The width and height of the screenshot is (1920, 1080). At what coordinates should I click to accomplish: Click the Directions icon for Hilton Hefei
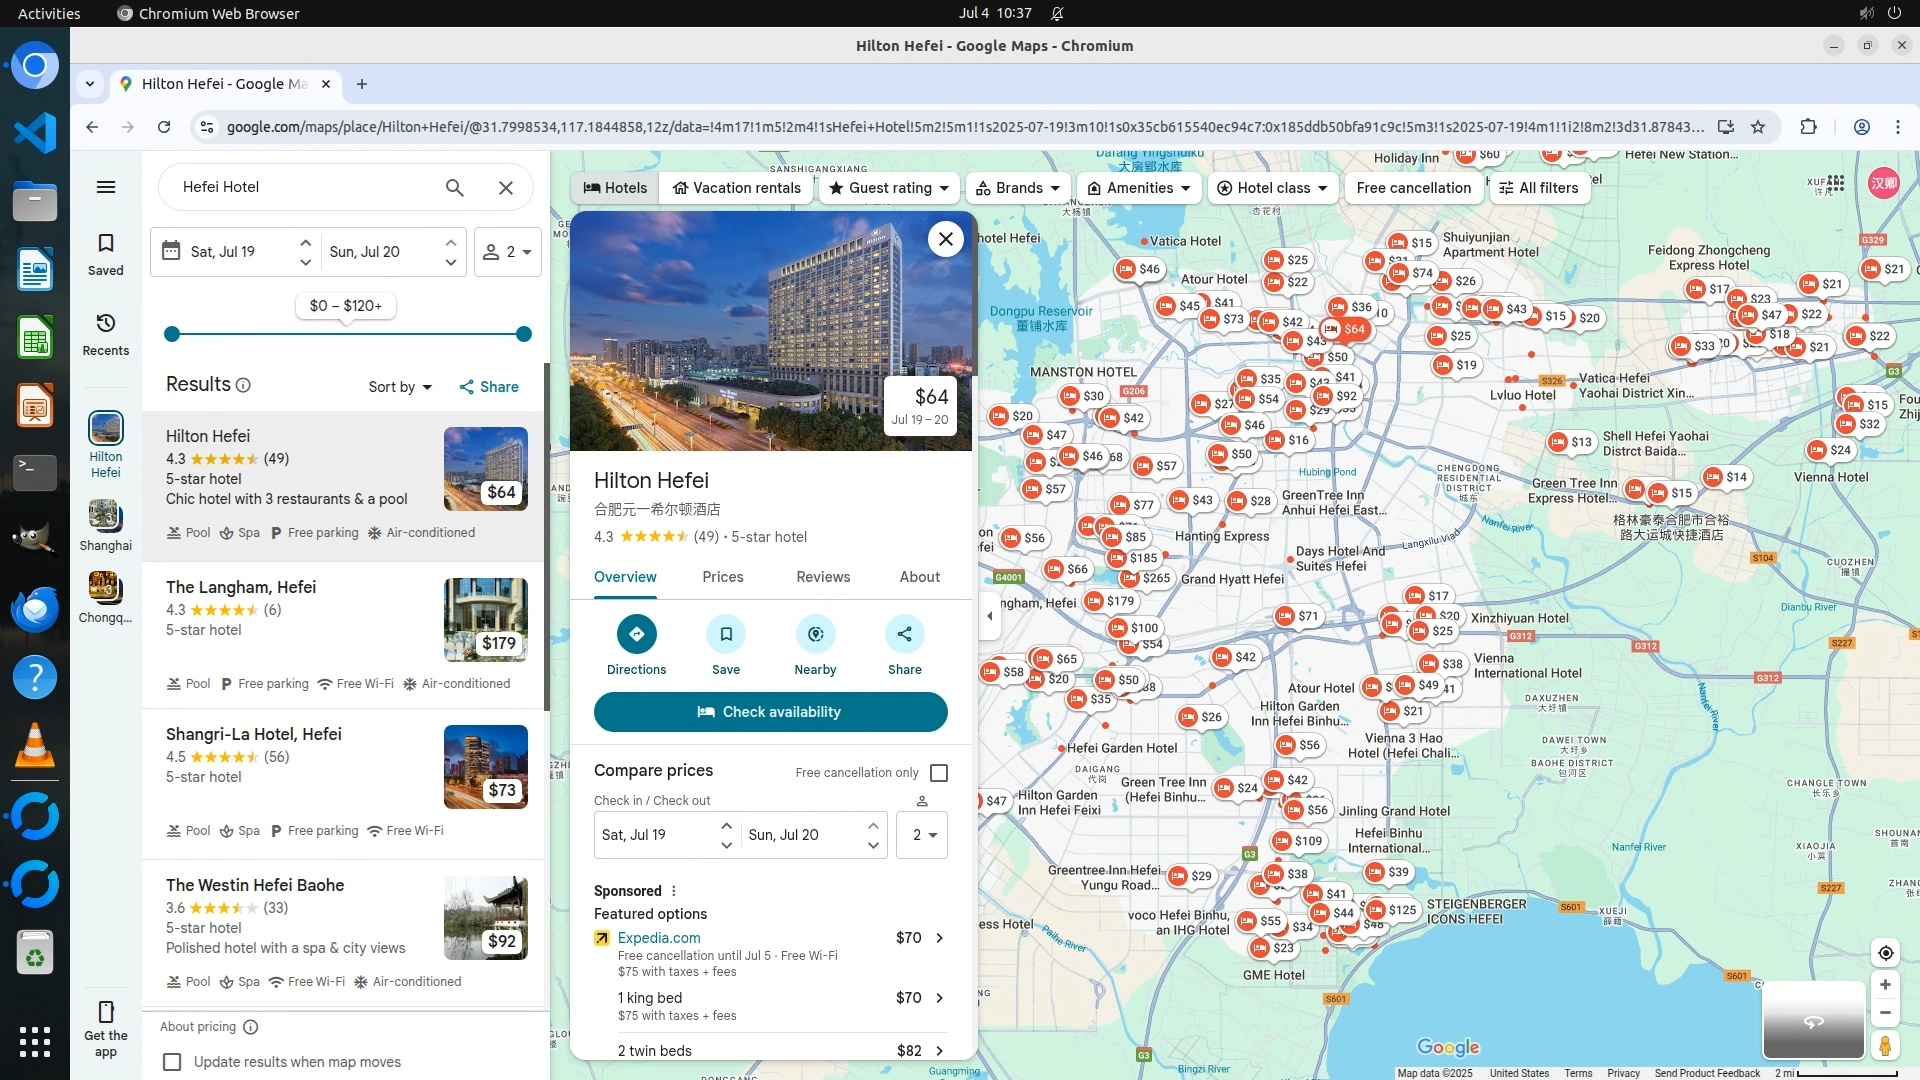pyautogui.click(x=636, y=634)
